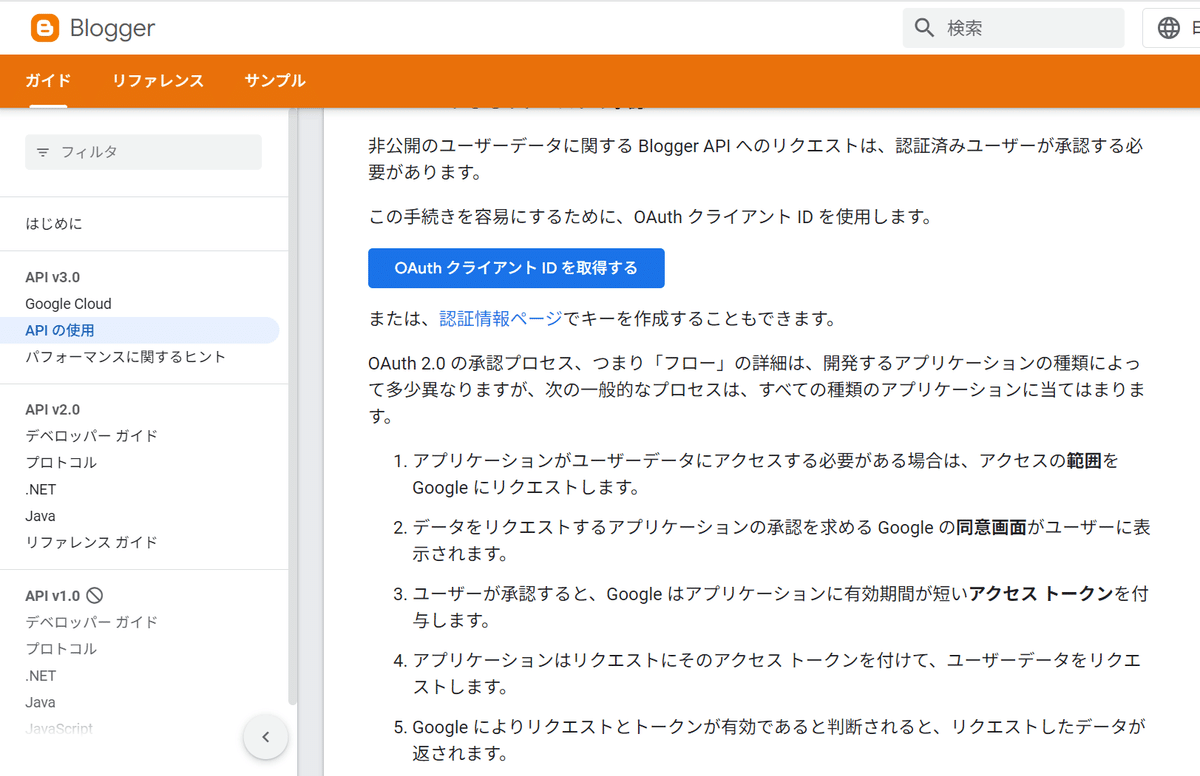Select the JavaScript entry under API v1.0
Screen dimensions: 1200x776
click(59, 728)
